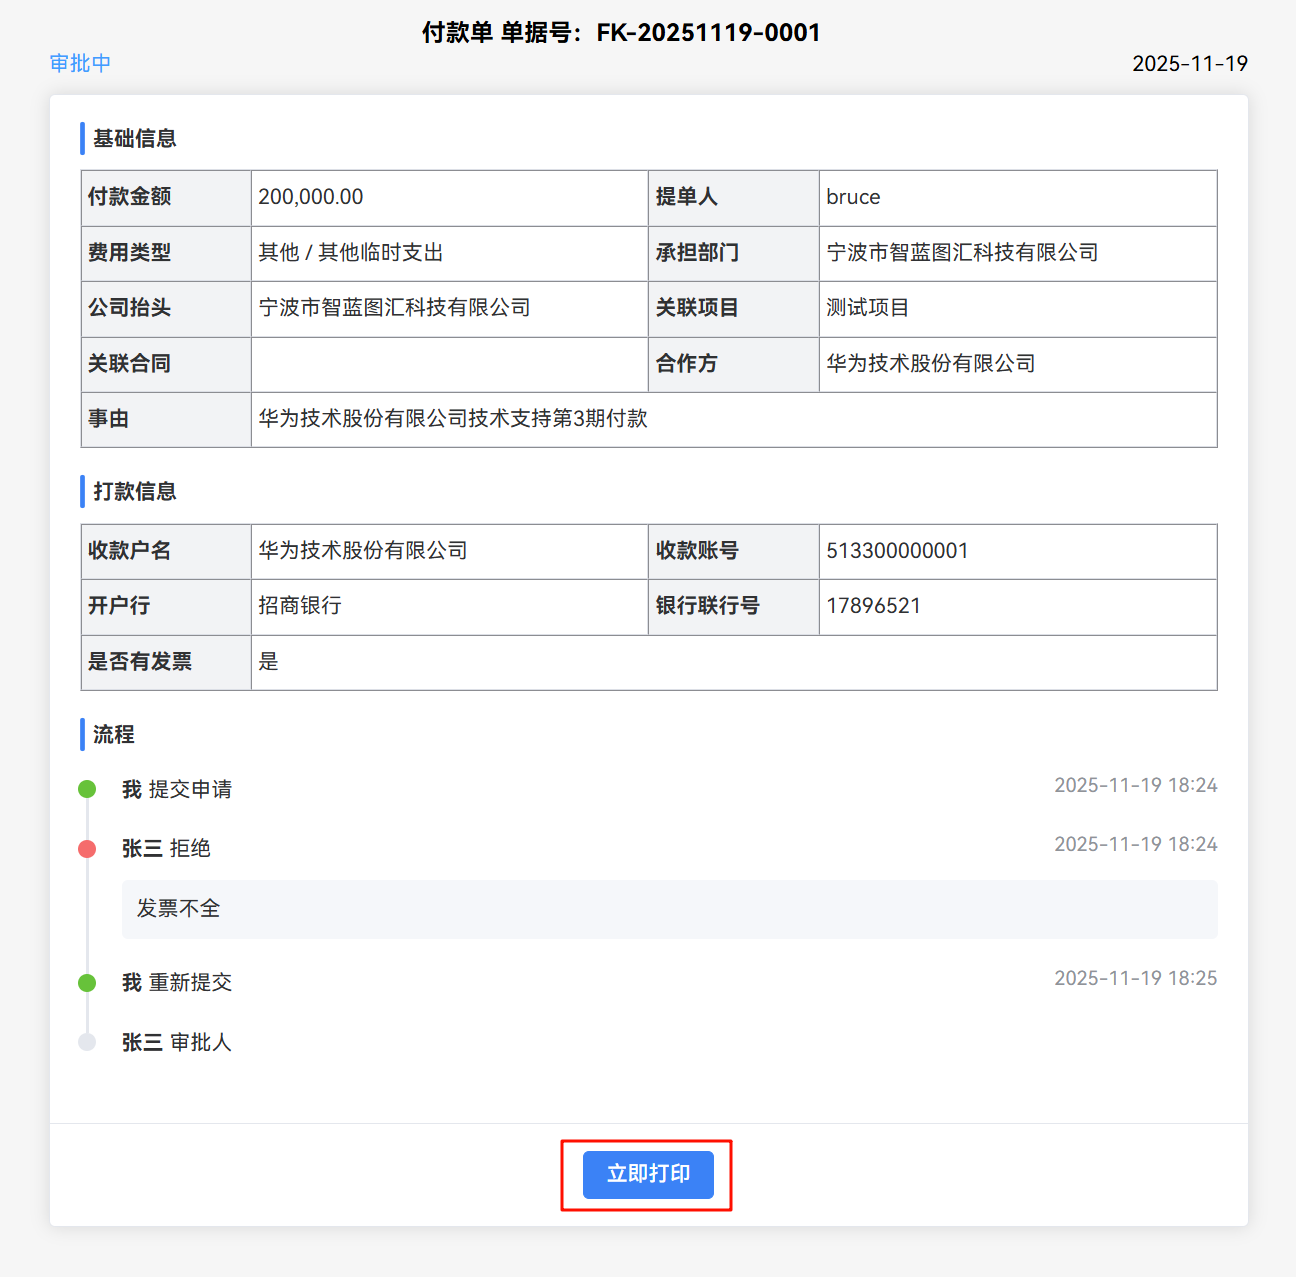Click the 招商银行 bank name cell

300,606
